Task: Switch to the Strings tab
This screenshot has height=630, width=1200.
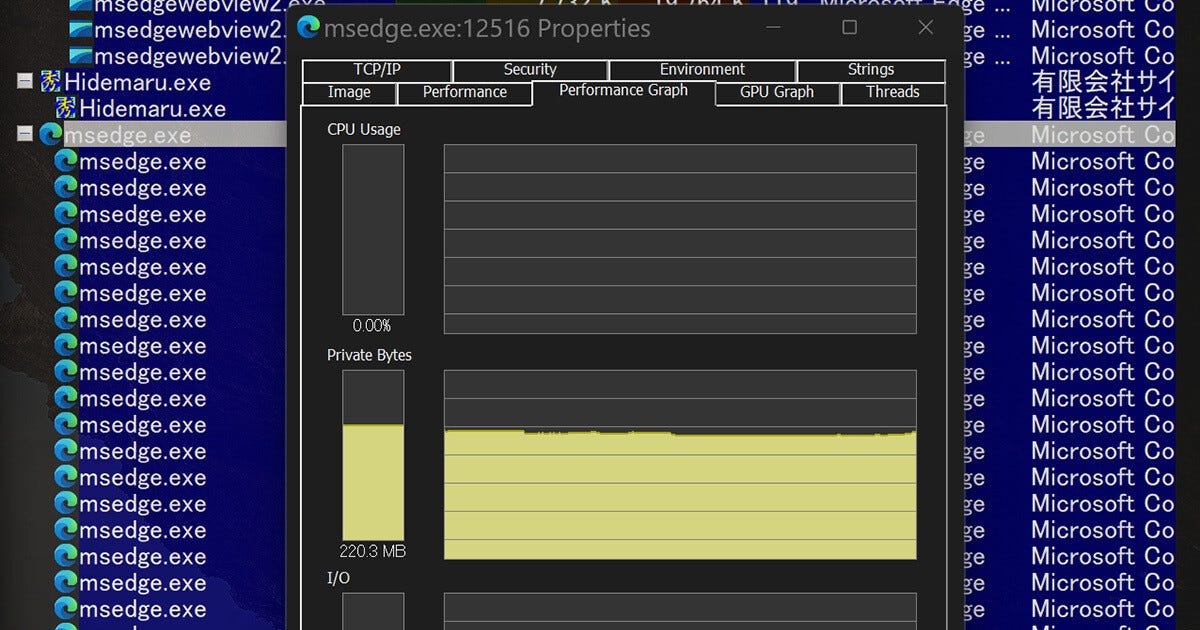Action: click(x=871, y=69)
